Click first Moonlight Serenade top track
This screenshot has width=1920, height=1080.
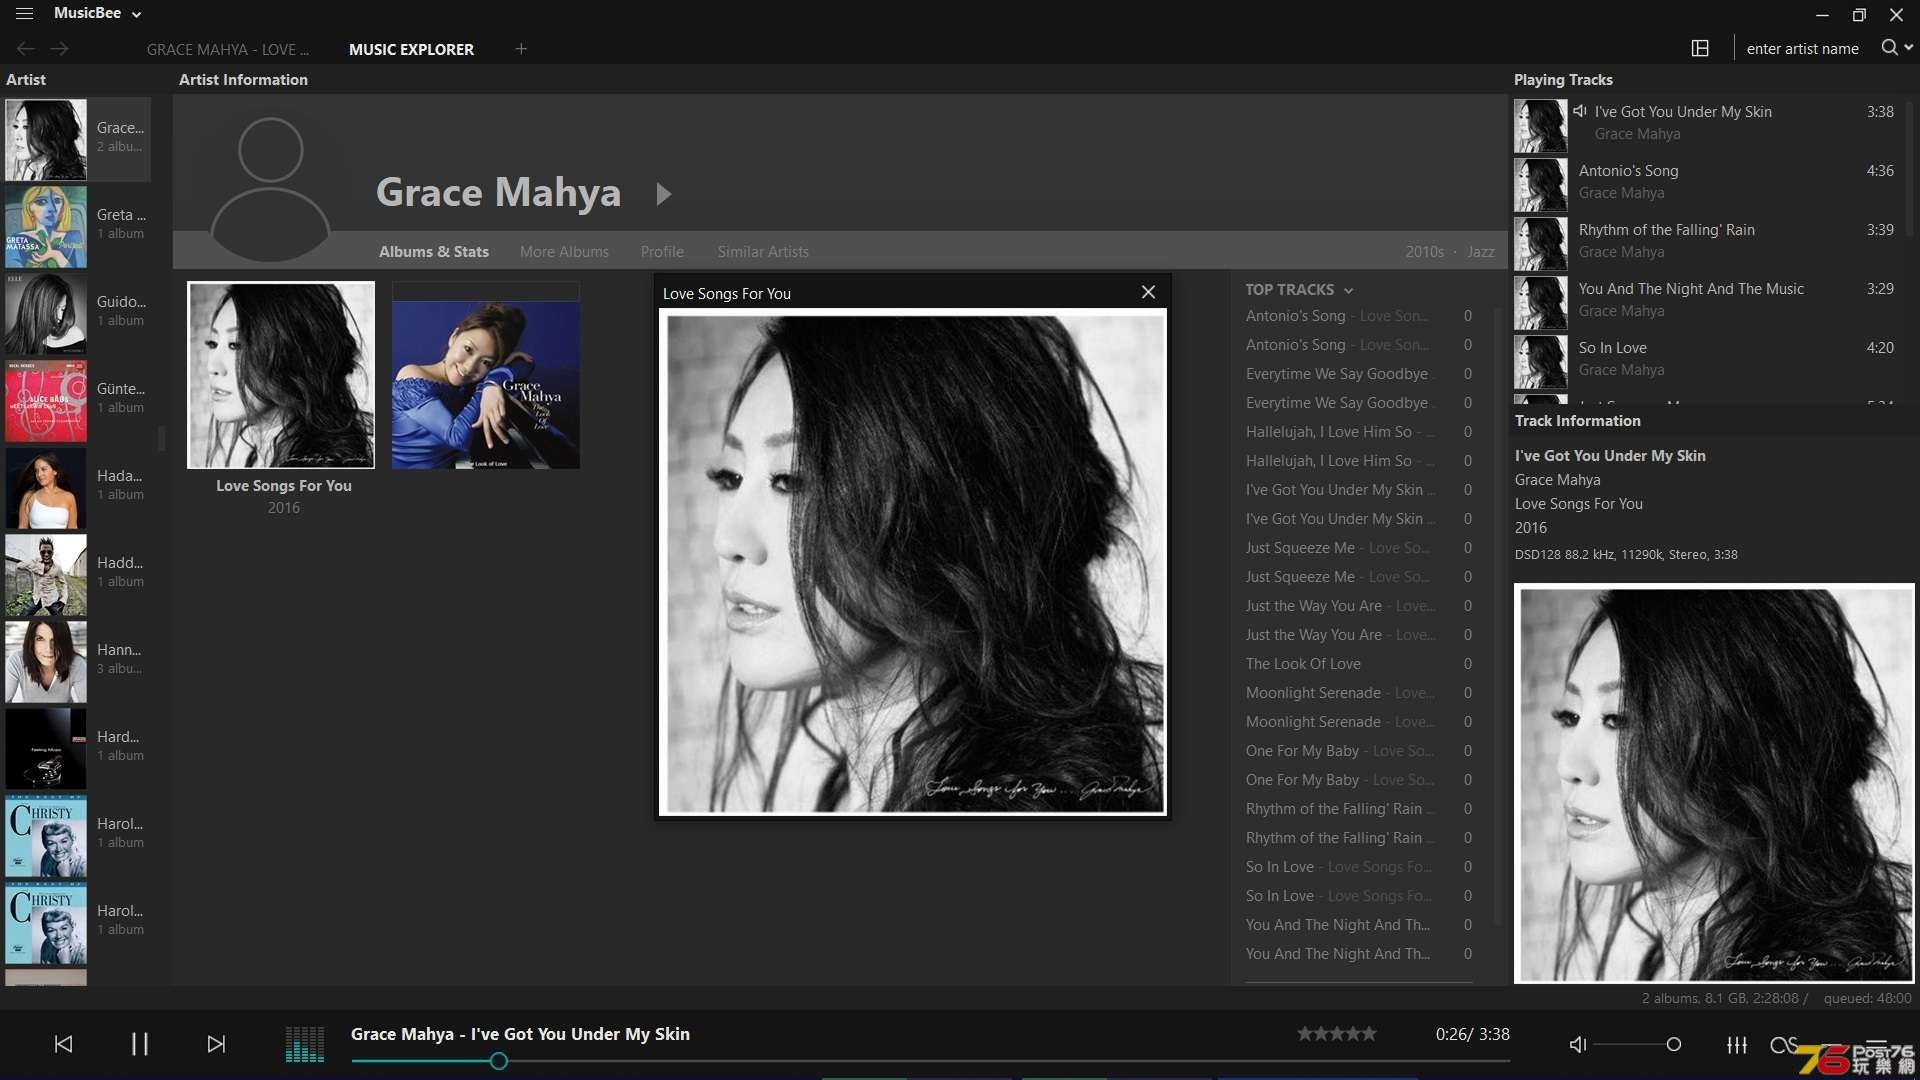1358,692
